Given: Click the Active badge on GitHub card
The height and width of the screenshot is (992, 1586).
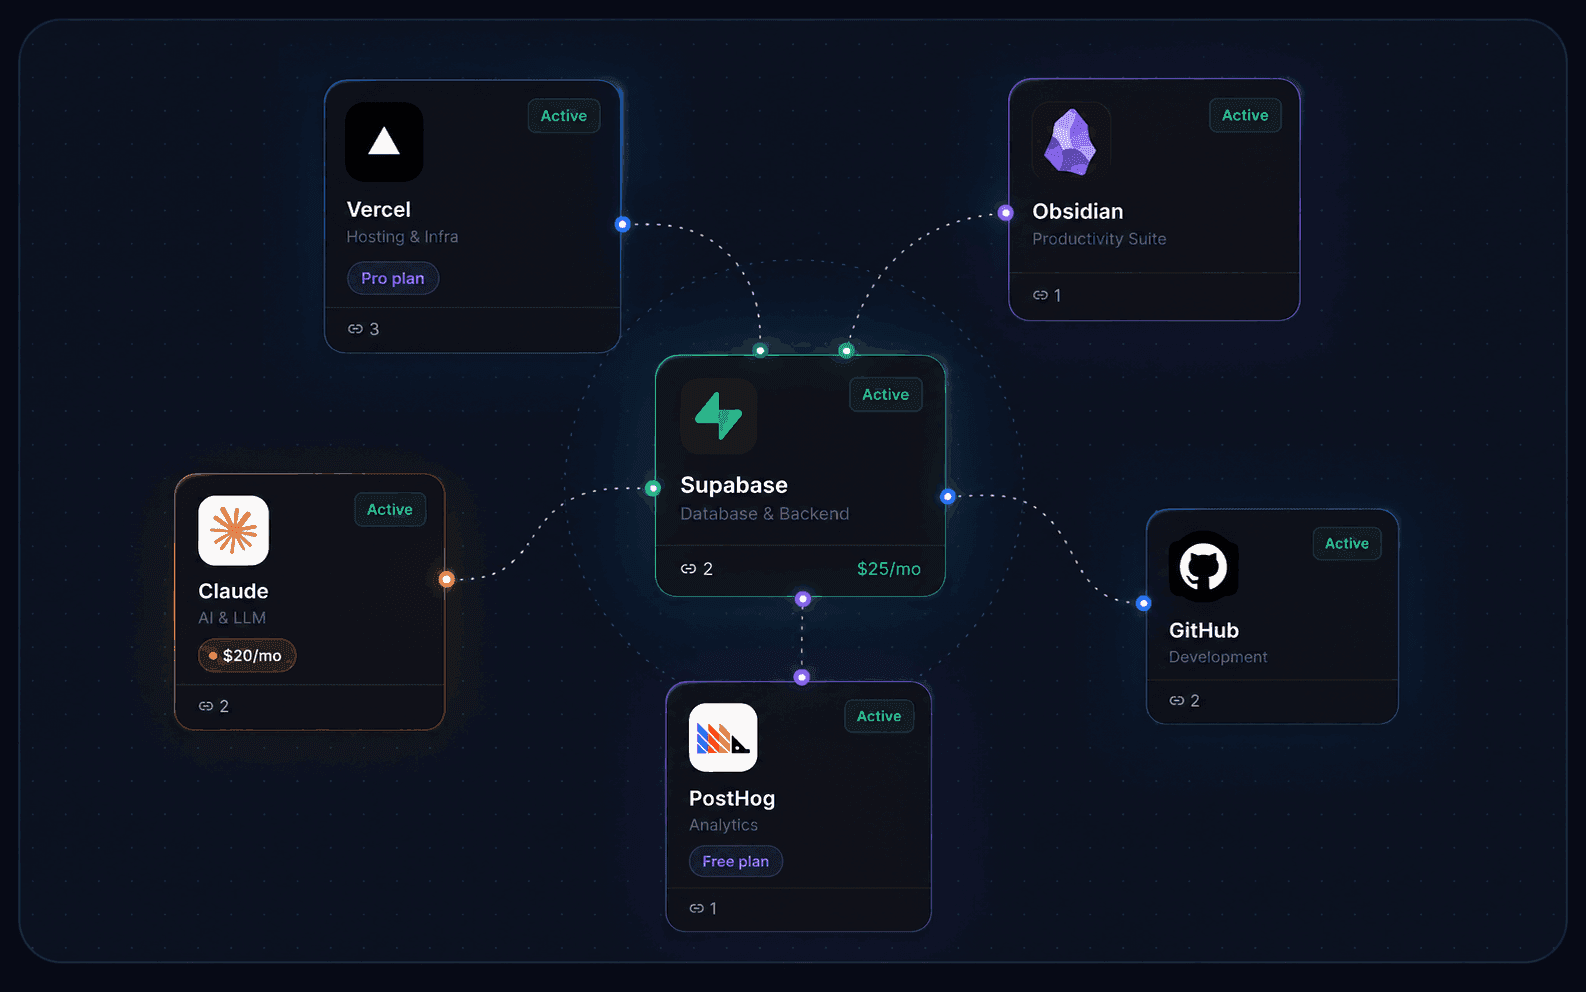Looking at the screenshot, I should click(1347, 543).
